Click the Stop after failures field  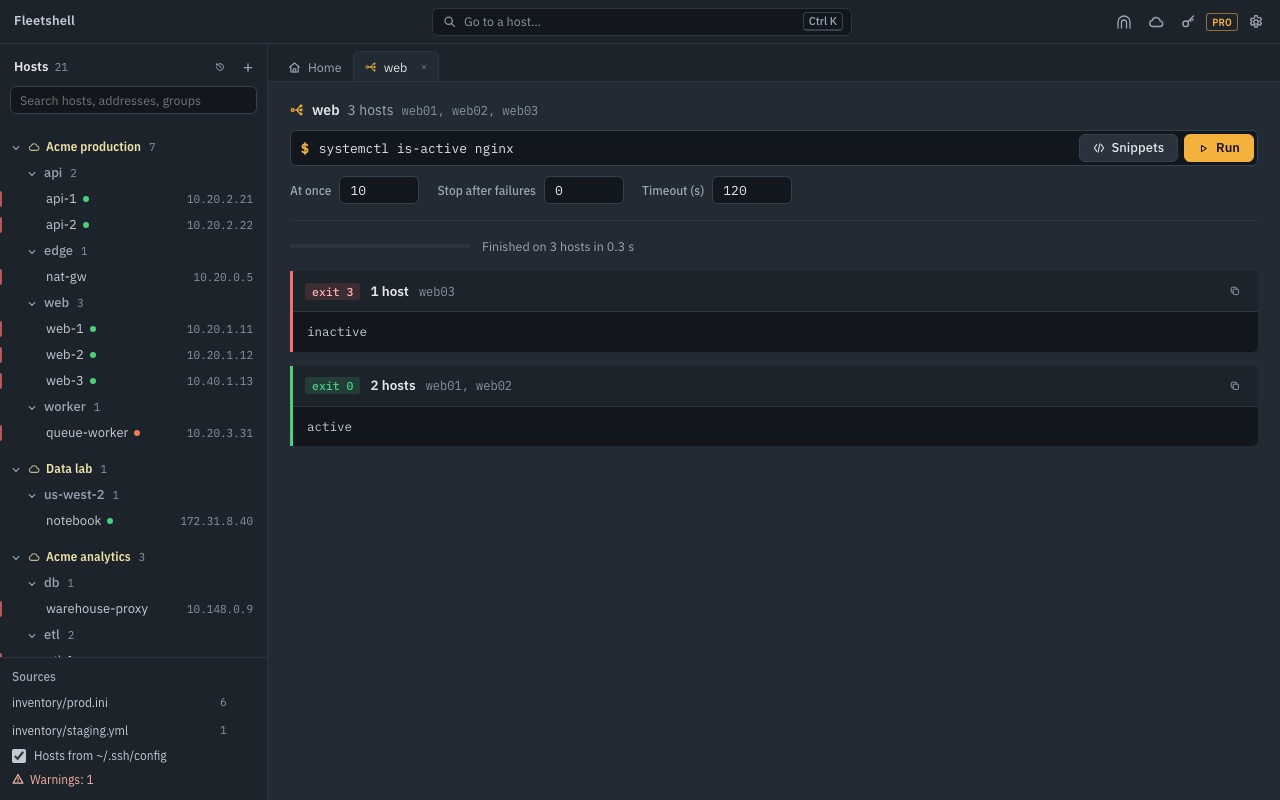[584, 190]
